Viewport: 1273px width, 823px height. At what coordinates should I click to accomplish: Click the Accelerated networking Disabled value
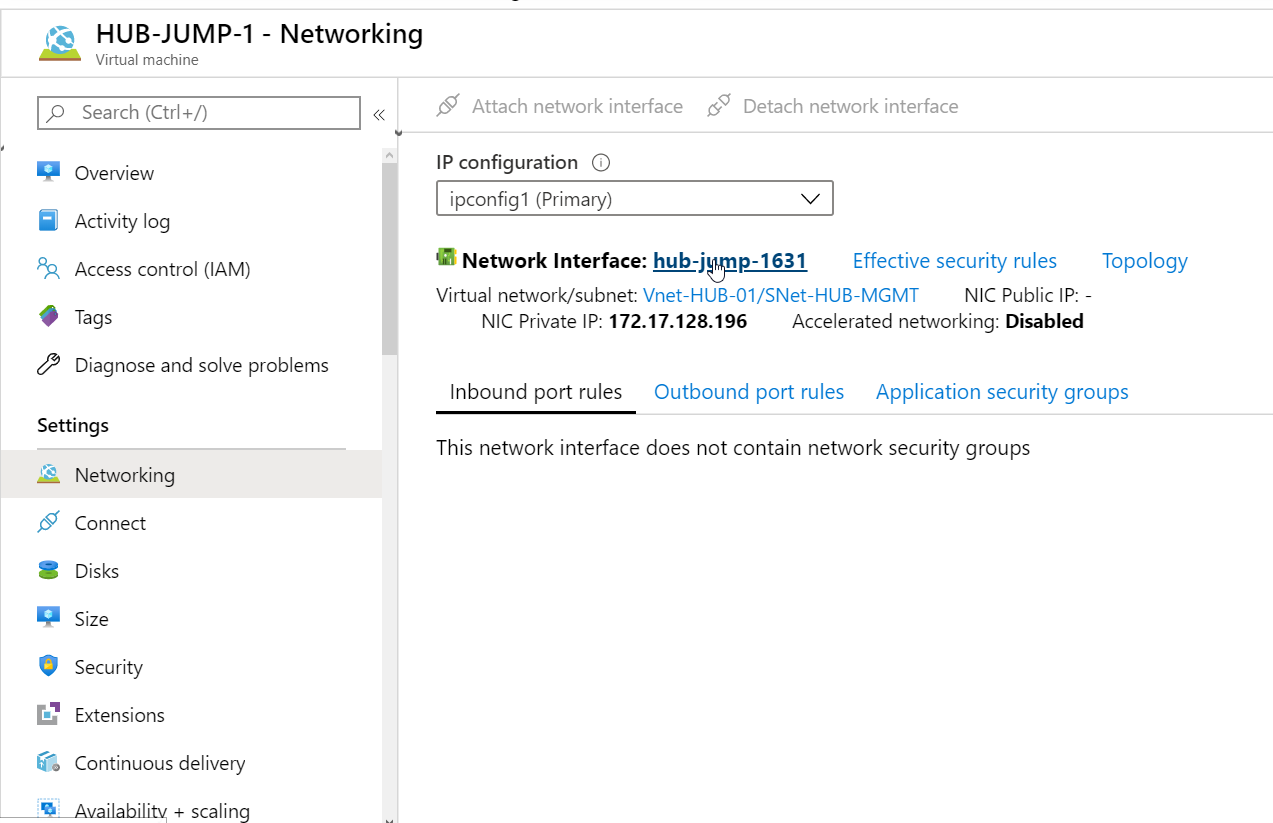pos(1044,322)
